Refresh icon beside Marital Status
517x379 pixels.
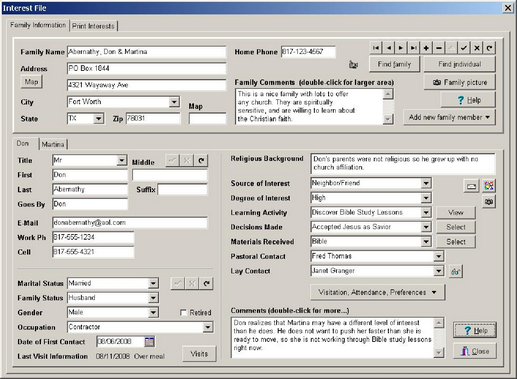(207, 284)
